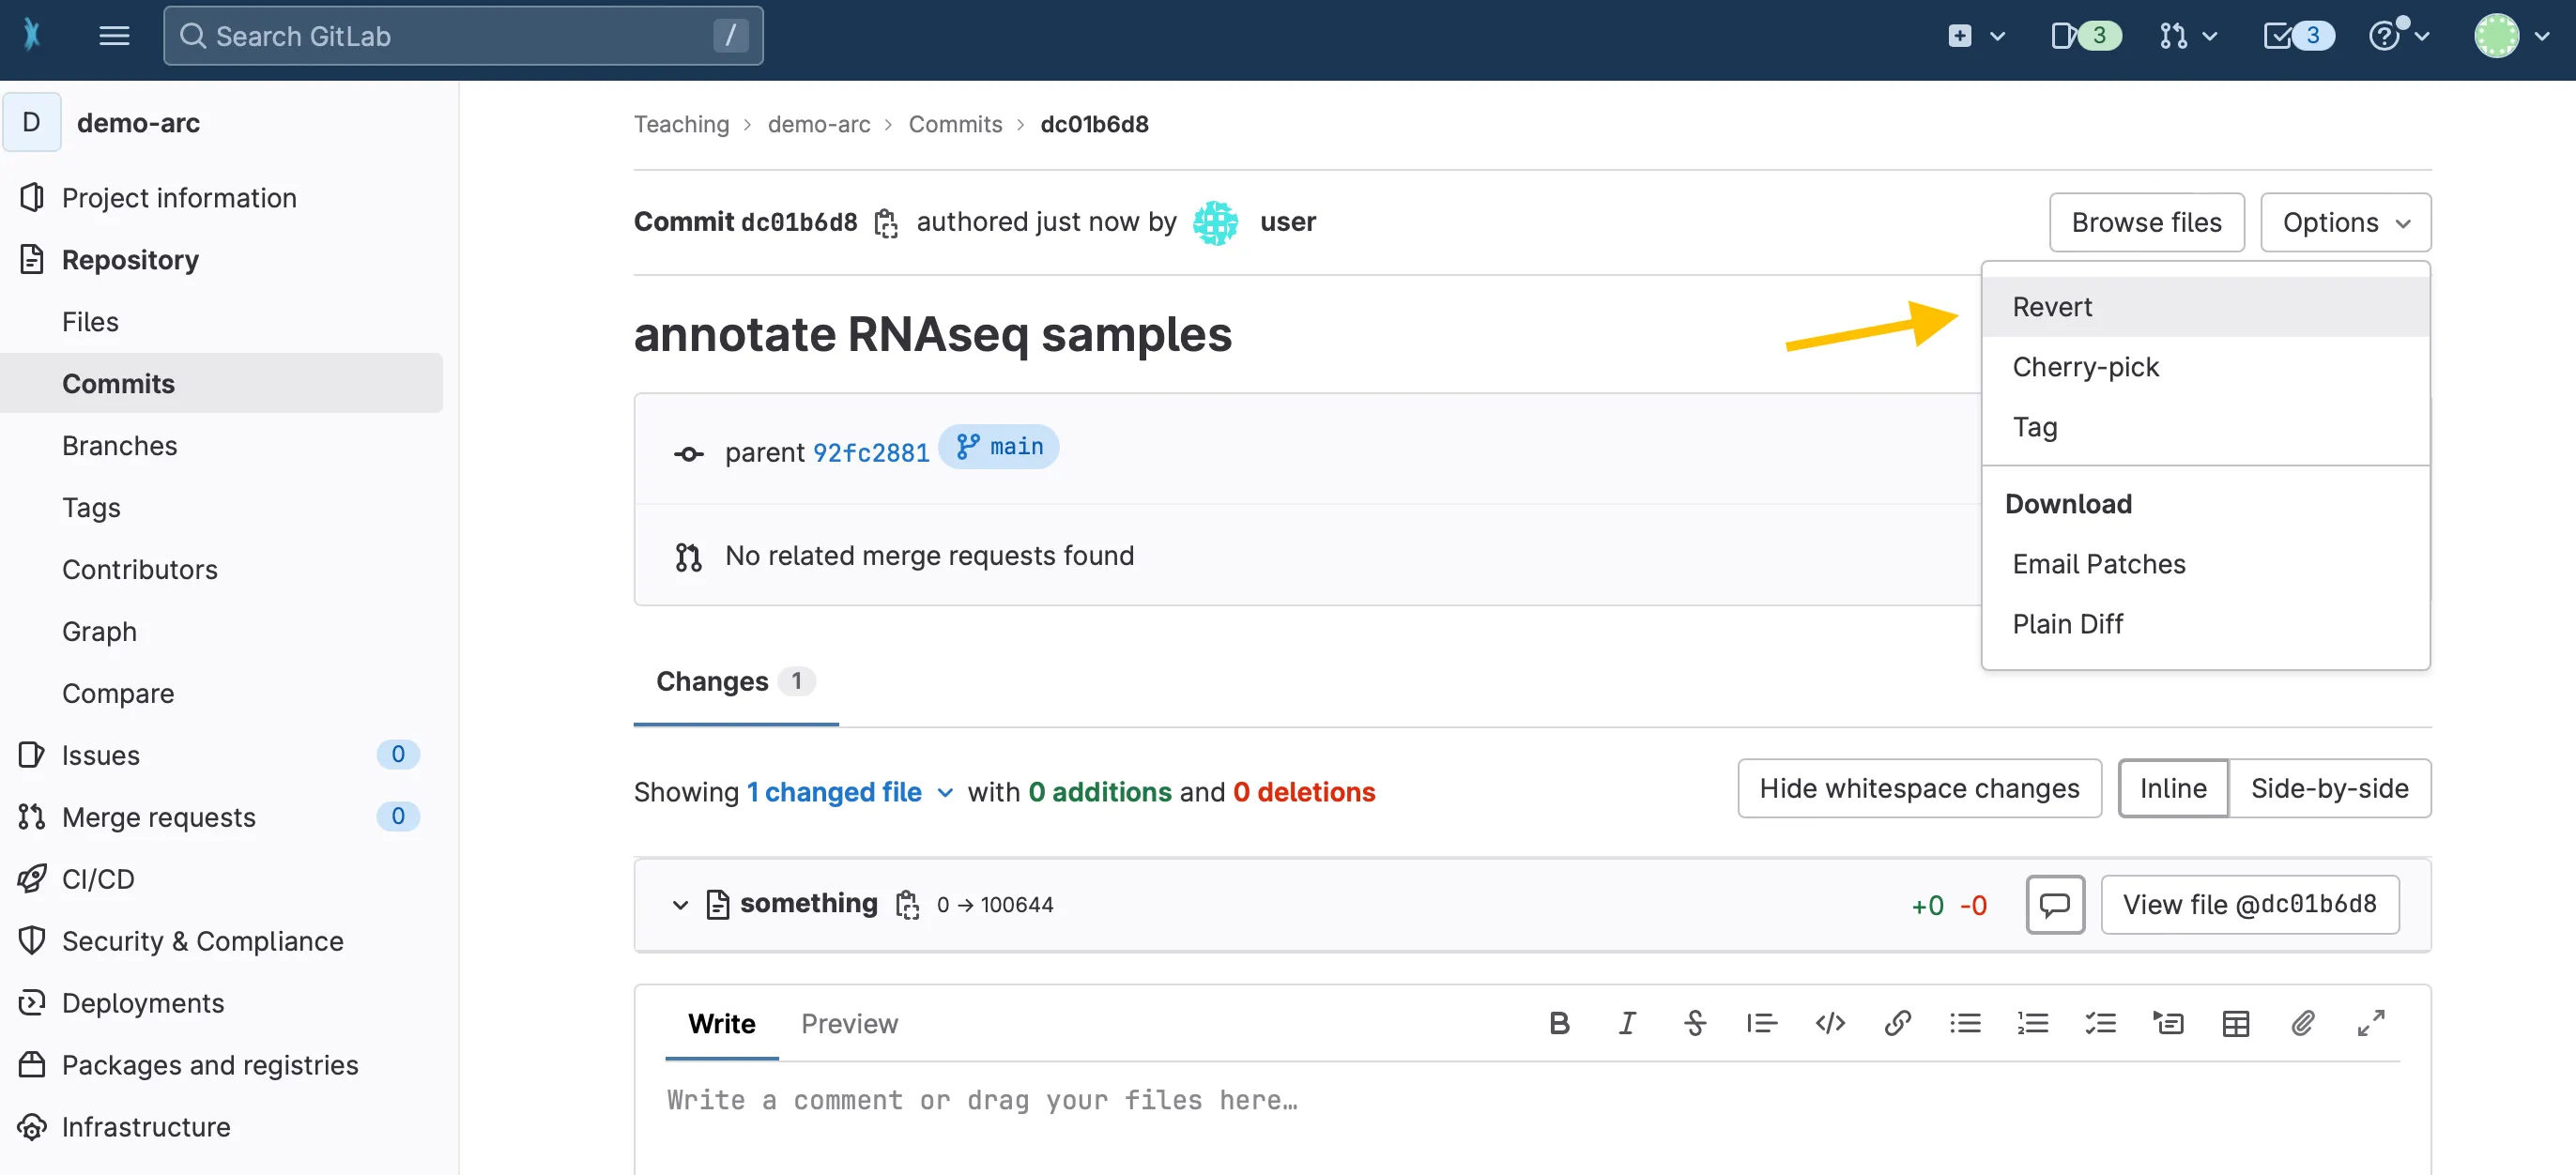Collapse the something file diff

coord(680,905)
